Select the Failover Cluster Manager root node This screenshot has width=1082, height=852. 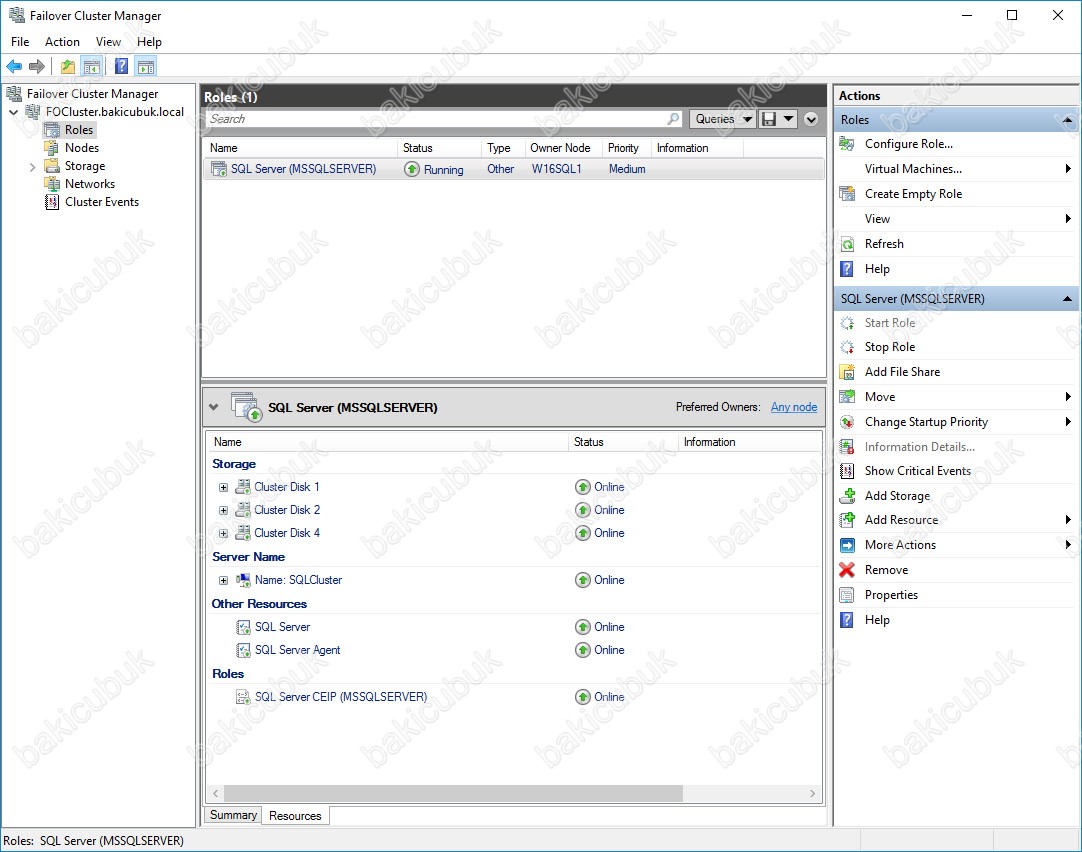(92, 94)
